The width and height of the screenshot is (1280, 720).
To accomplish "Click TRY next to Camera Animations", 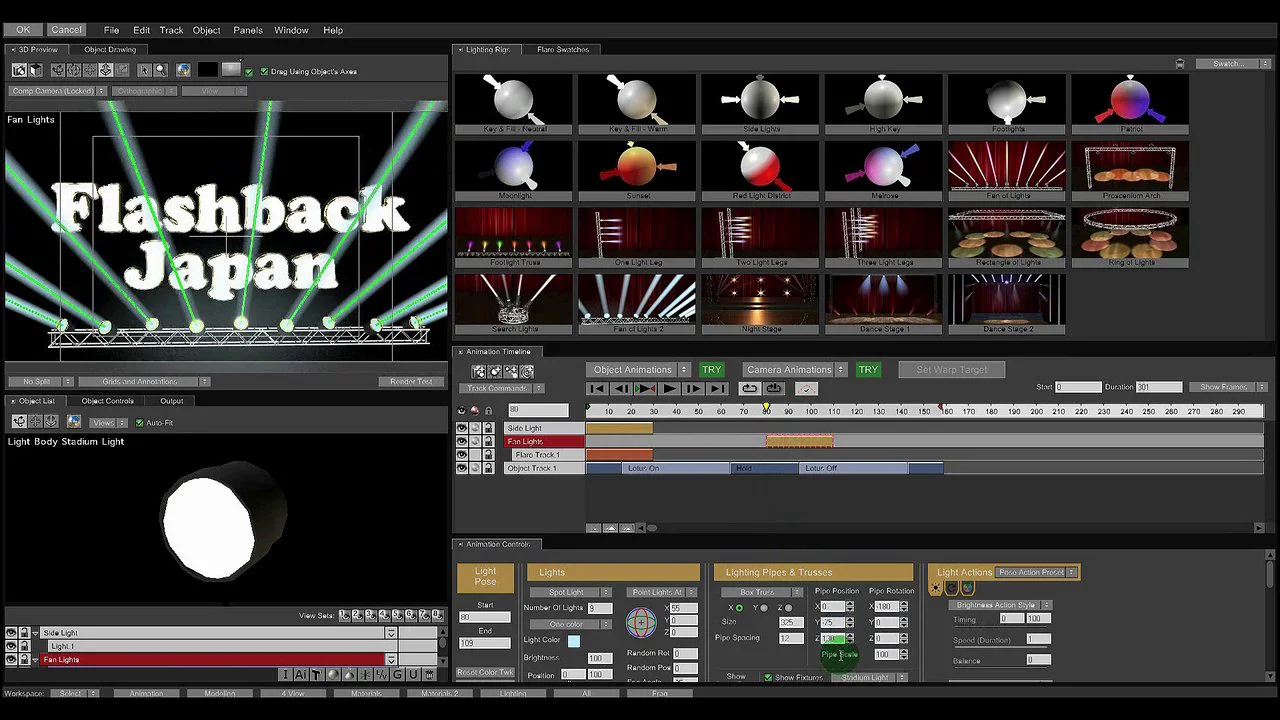I will point(868,370).
